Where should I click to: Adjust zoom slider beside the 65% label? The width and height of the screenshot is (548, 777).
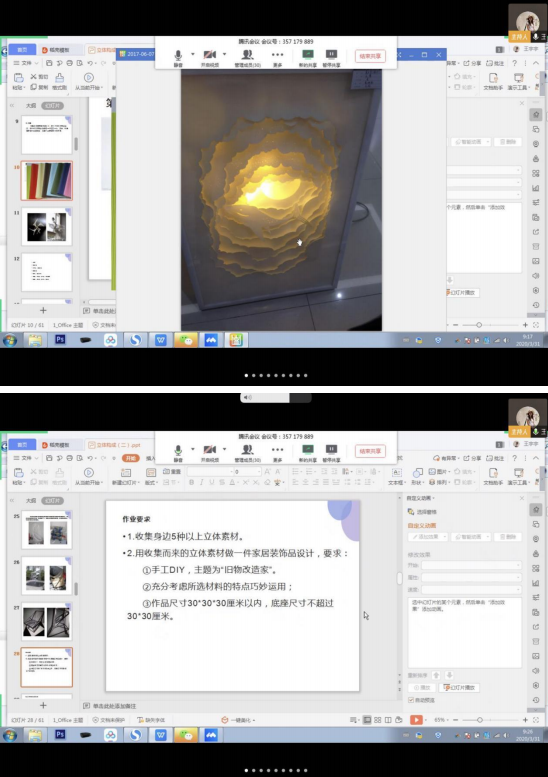[x=479, y=720]
